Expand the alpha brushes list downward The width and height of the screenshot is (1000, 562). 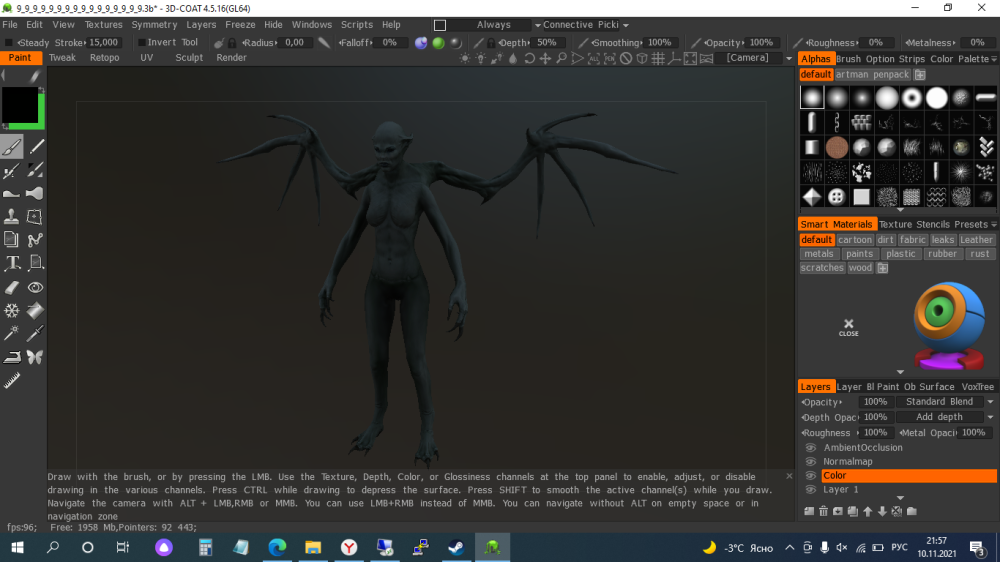tap(900, 209)
